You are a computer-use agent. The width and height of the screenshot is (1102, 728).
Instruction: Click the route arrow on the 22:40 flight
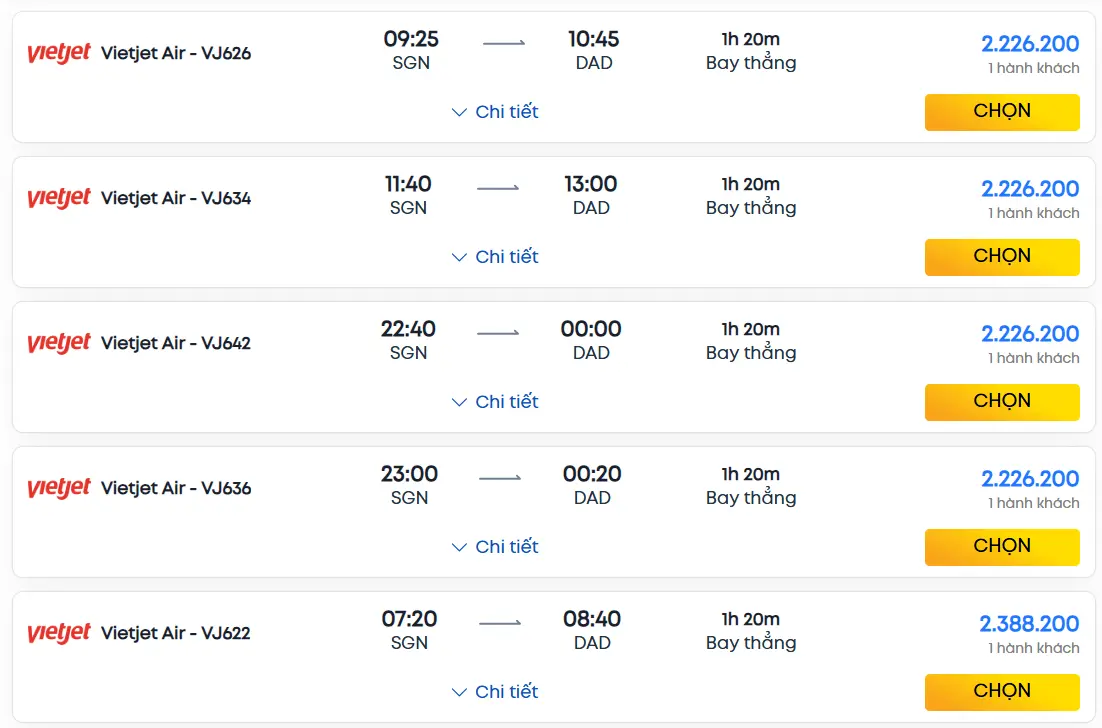click(x=499, y=333)
